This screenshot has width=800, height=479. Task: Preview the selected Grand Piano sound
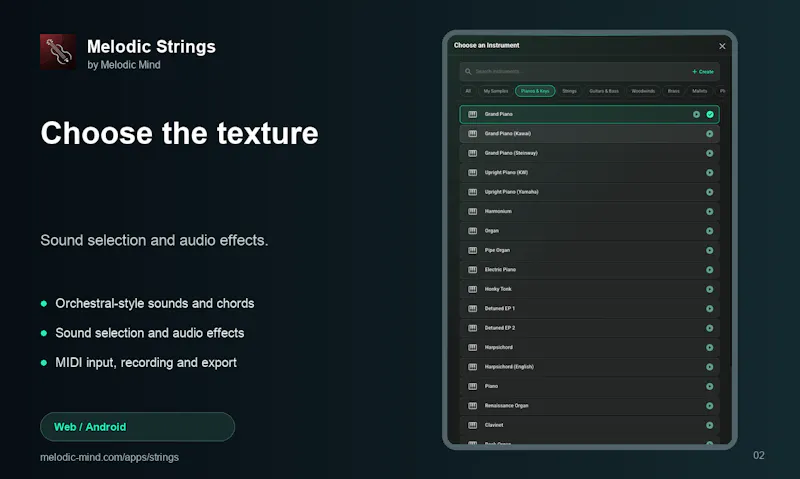[696, 114]
